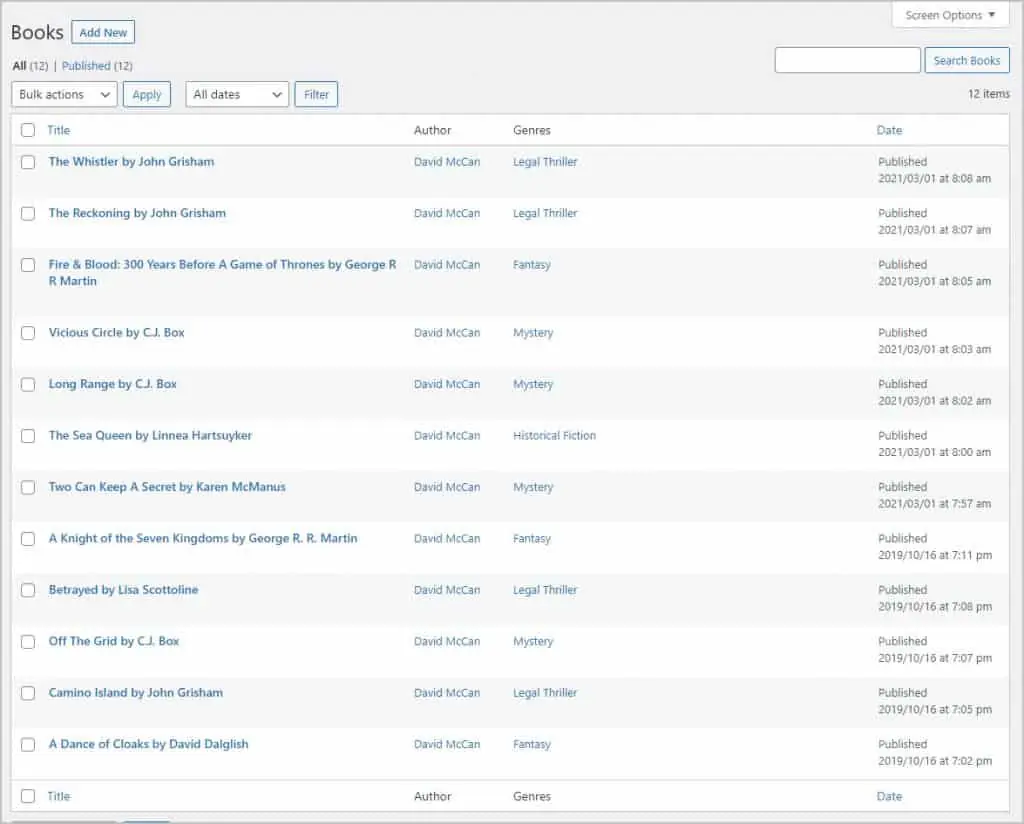
Task: Filter by the Historical Fiction genre link
Action: (x=554, y=436)
